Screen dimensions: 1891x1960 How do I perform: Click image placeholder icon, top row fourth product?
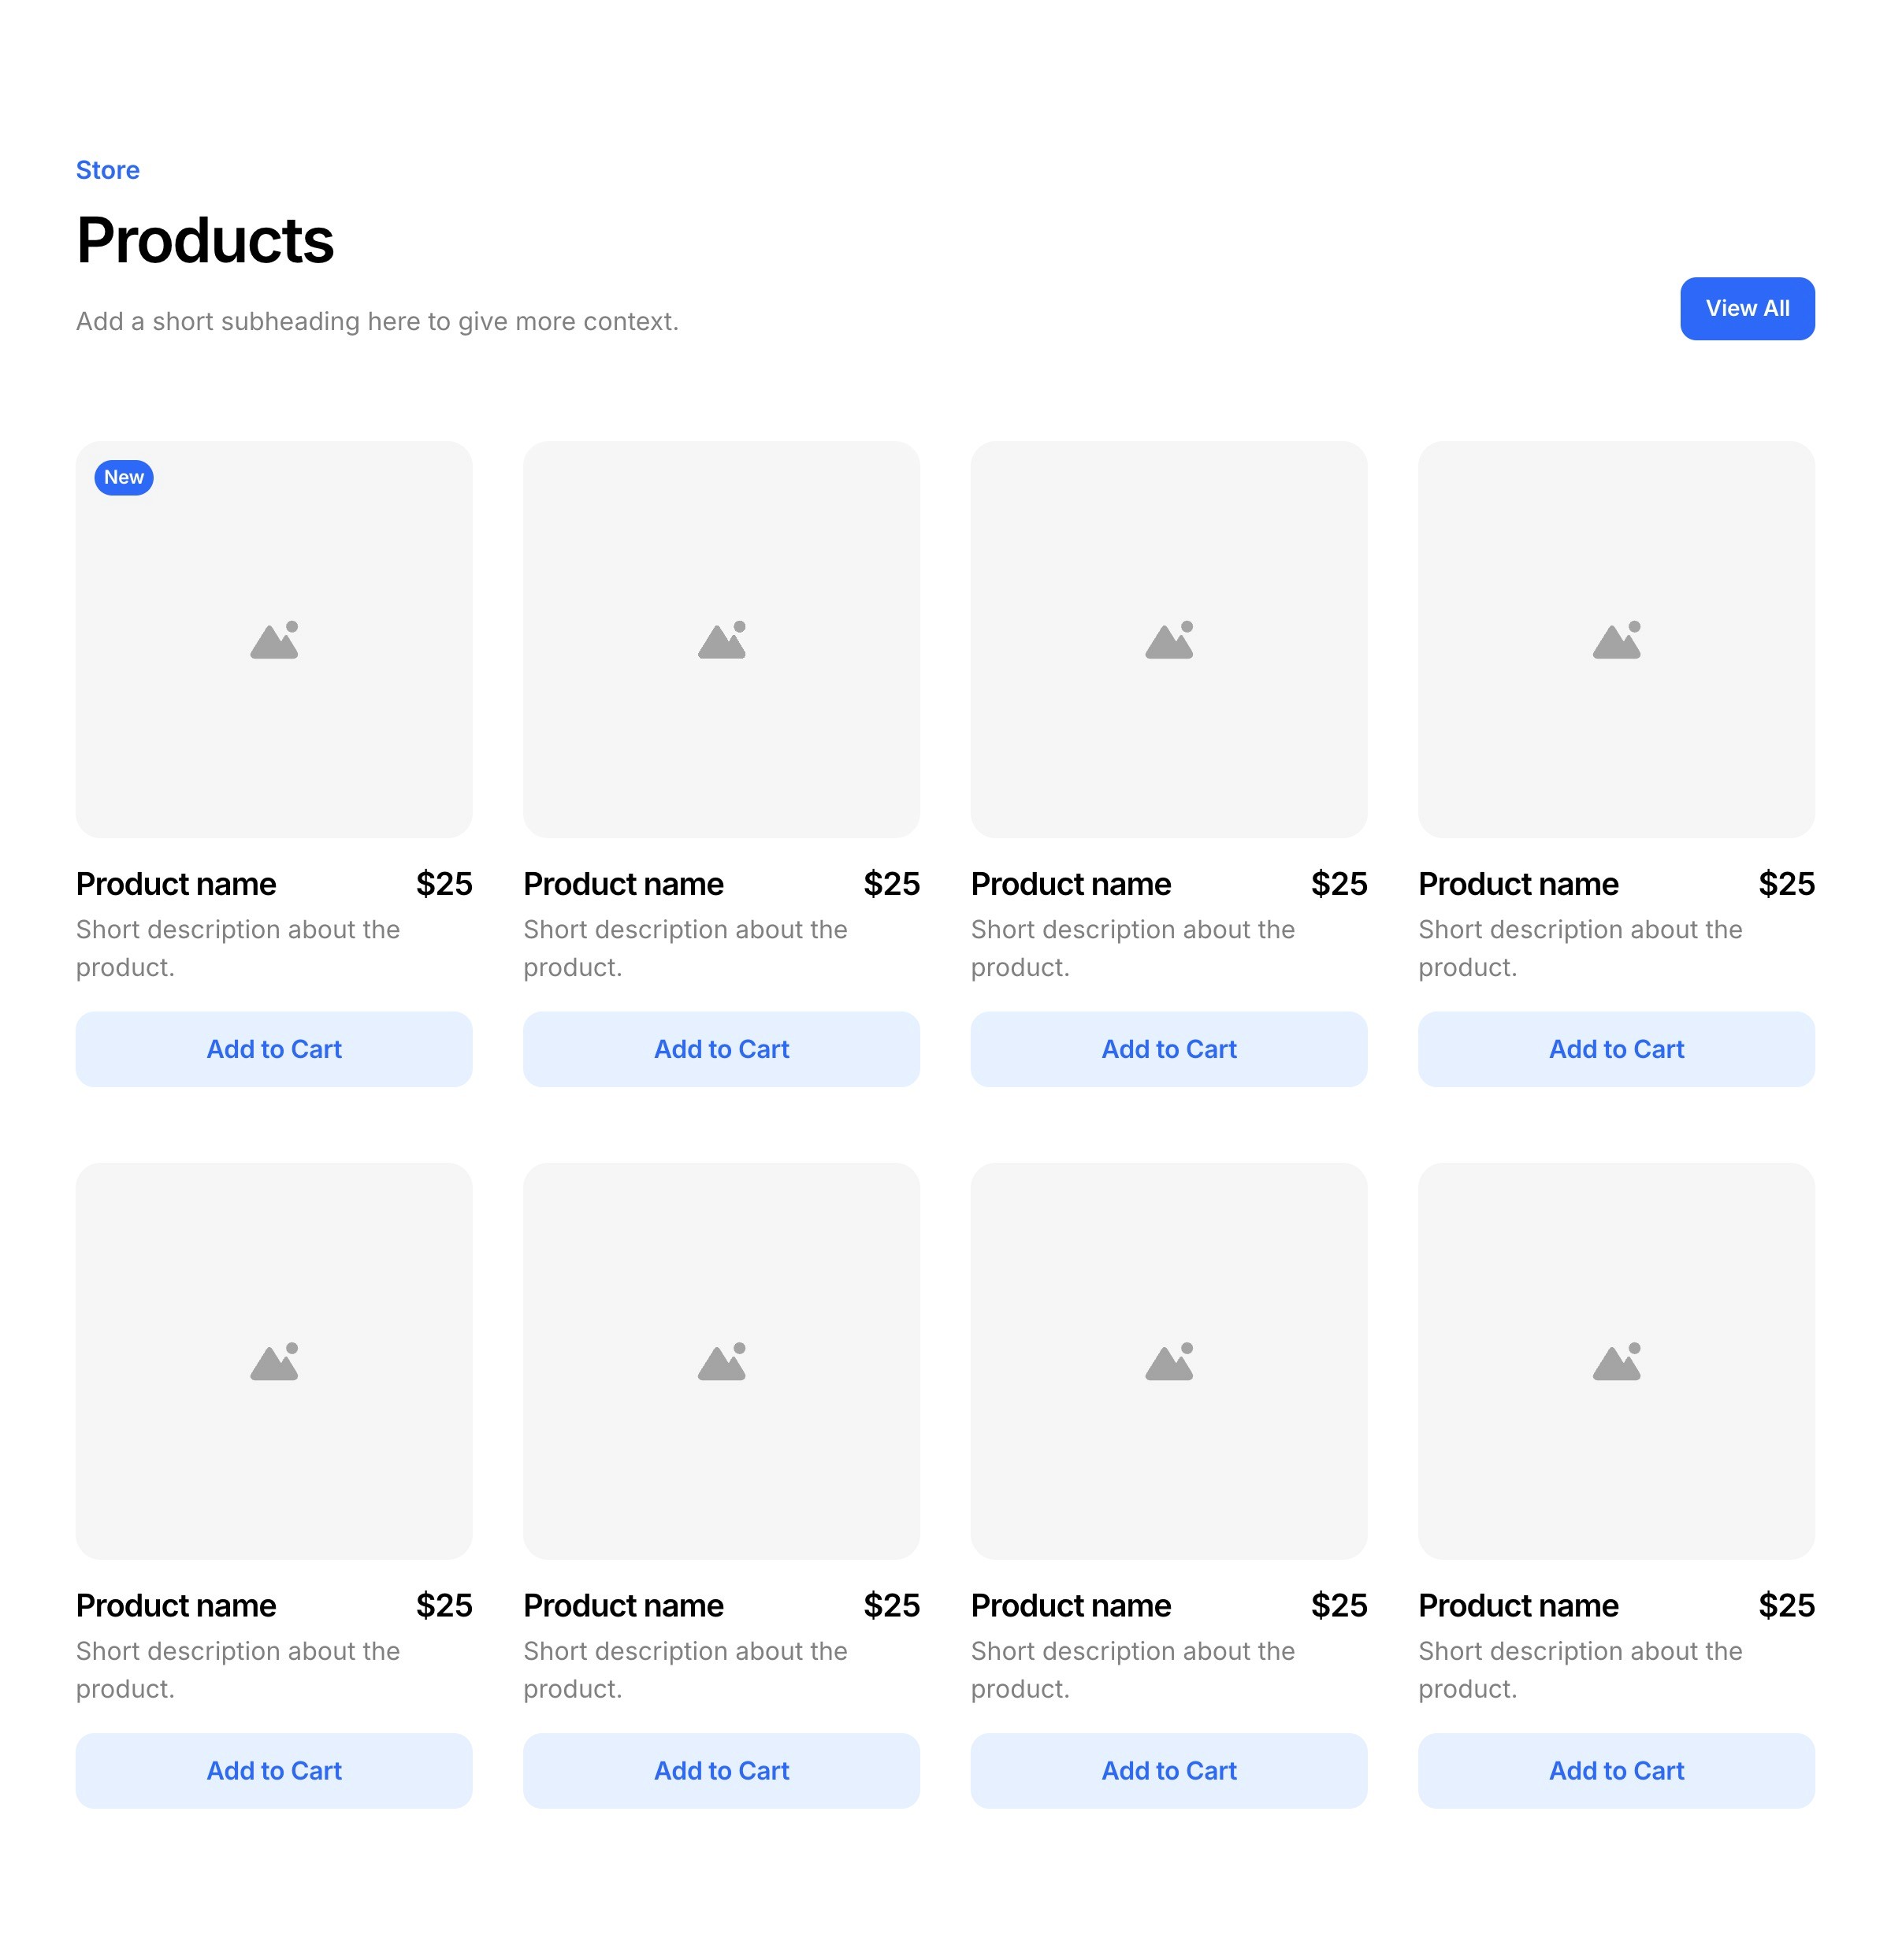pos(1616,640)
